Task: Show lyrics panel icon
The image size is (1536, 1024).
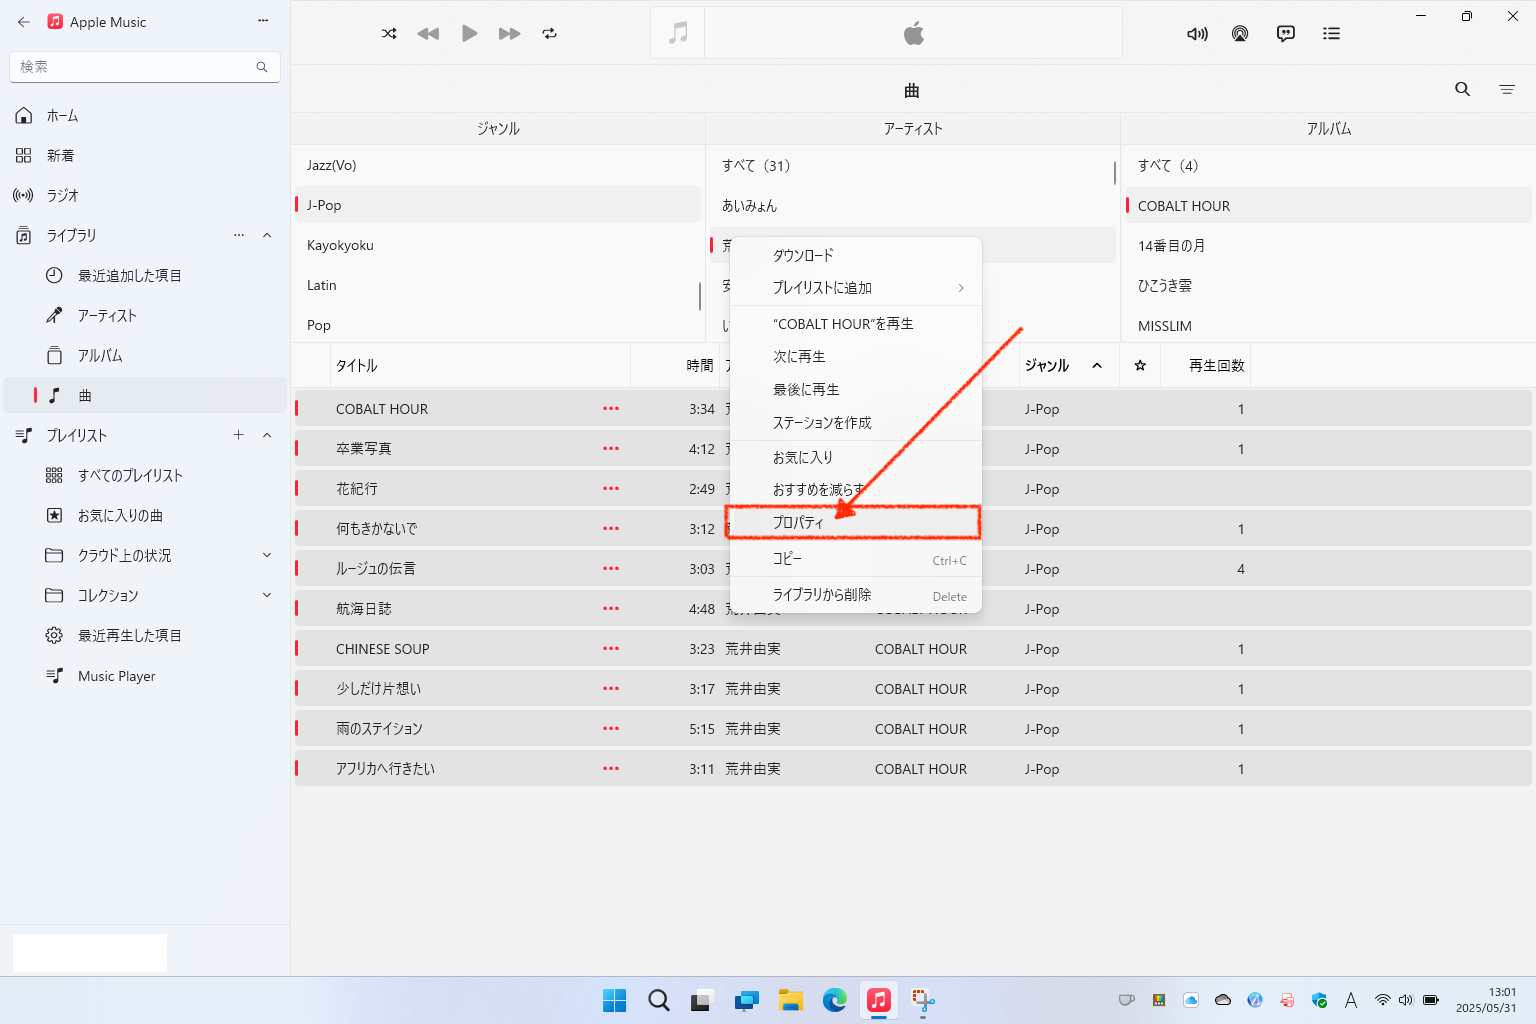Action: point(1286,34)
